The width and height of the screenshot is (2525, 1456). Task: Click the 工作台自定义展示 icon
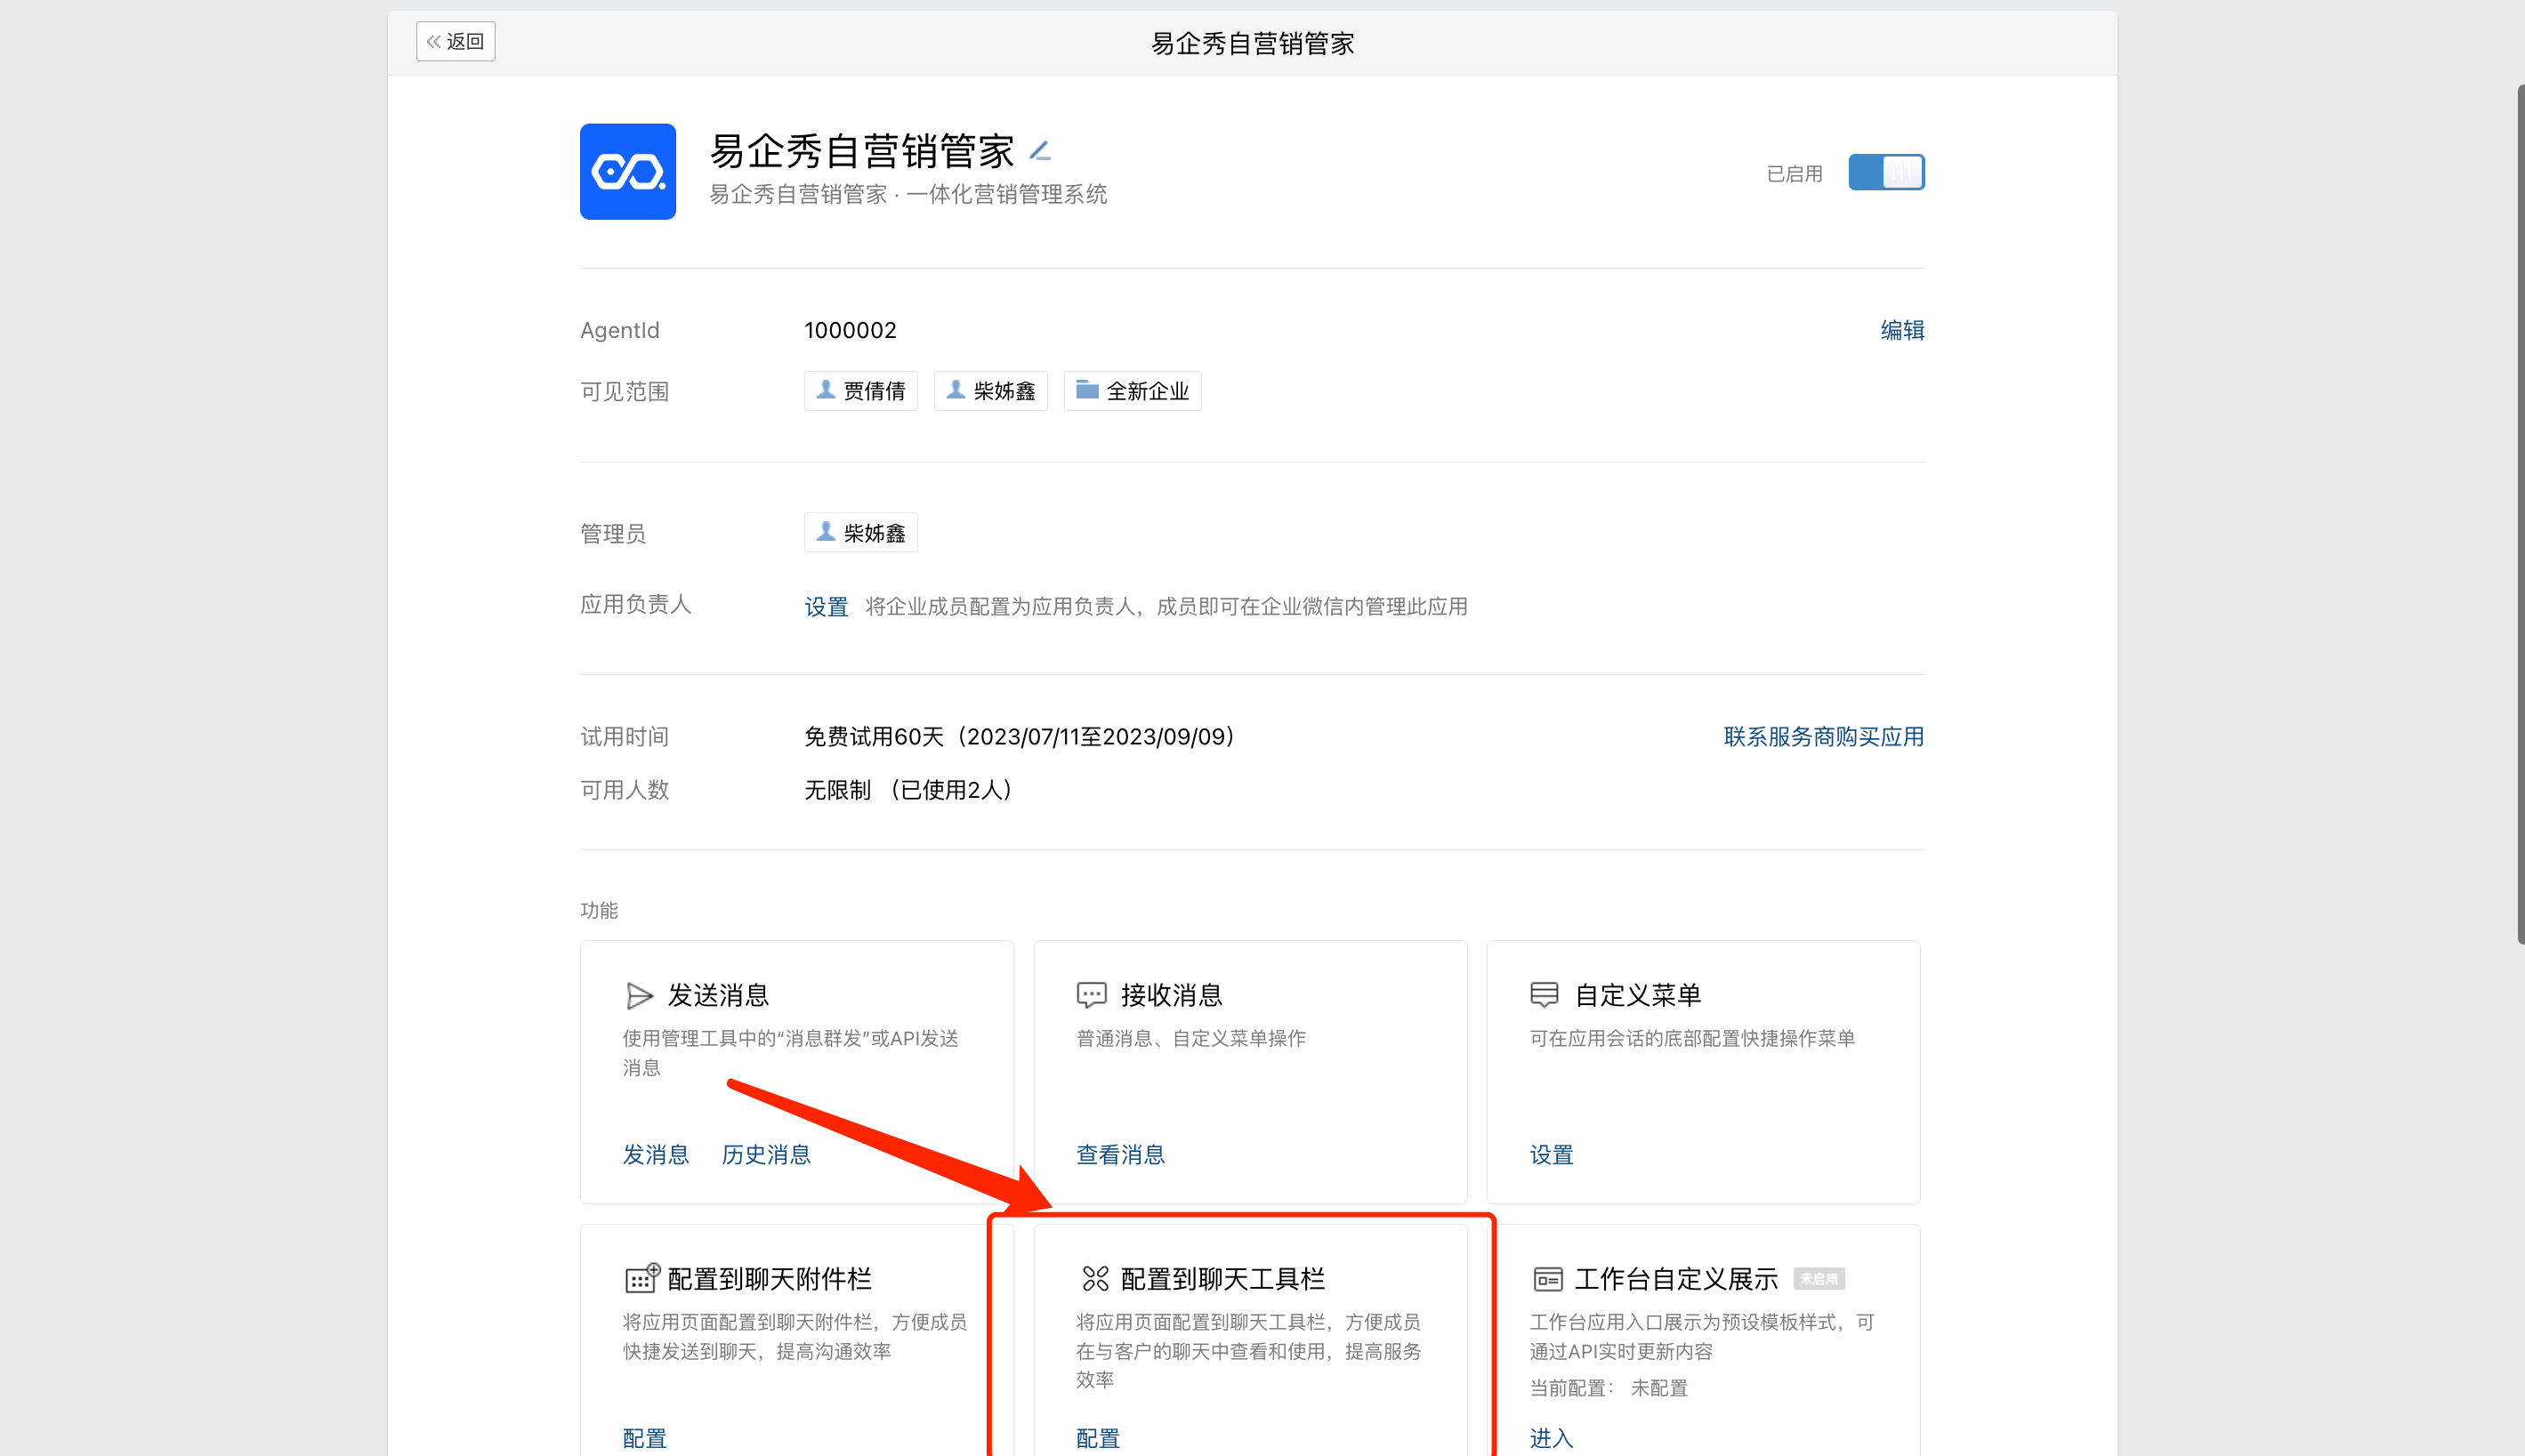tap(1547, 1279)
